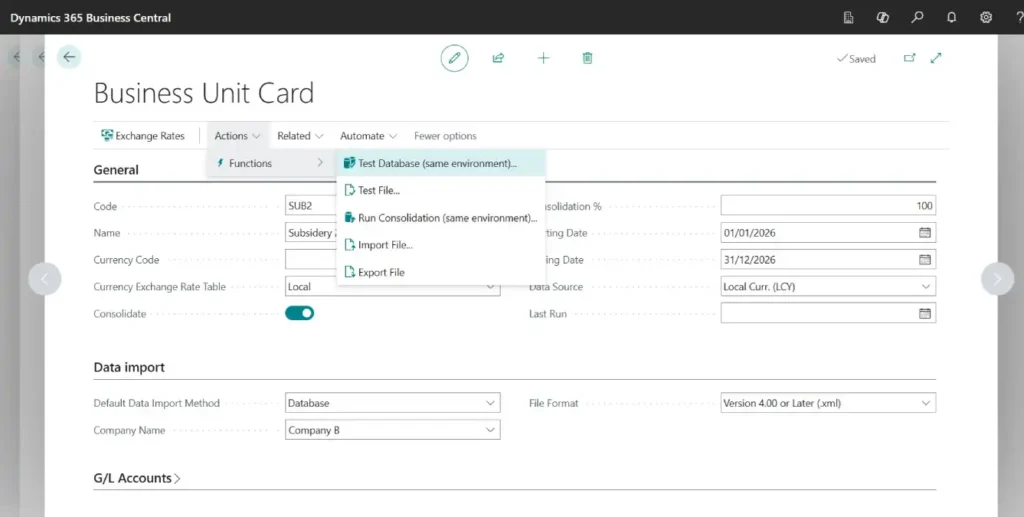Open Last Run calendar picker
The width and height of the screenshot is (1024, 517).
point(925,313)
